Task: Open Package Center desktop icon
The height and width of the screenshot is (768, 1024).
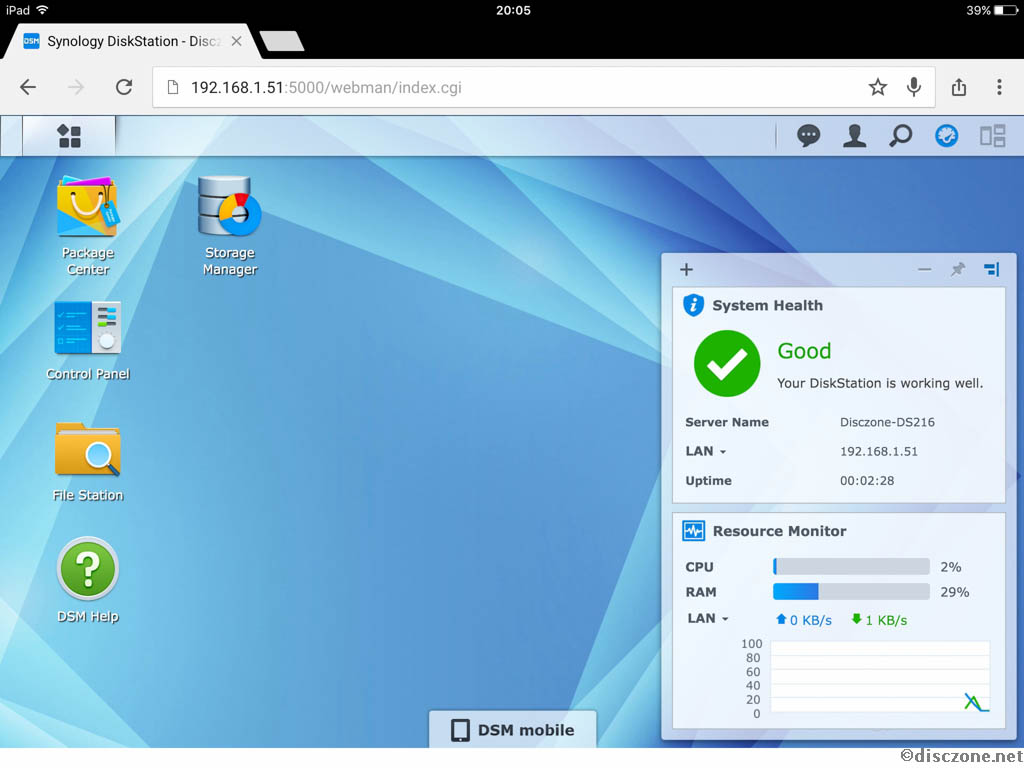Action: click(88, 226)
